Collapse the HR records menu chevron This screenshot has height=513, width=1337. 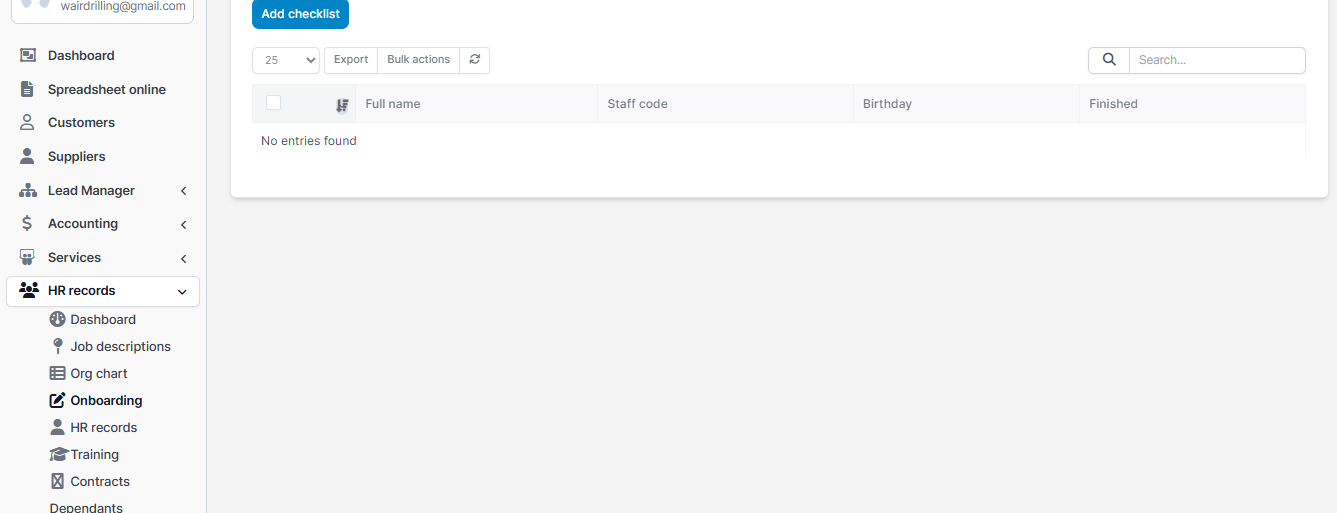tap(182, 292)
